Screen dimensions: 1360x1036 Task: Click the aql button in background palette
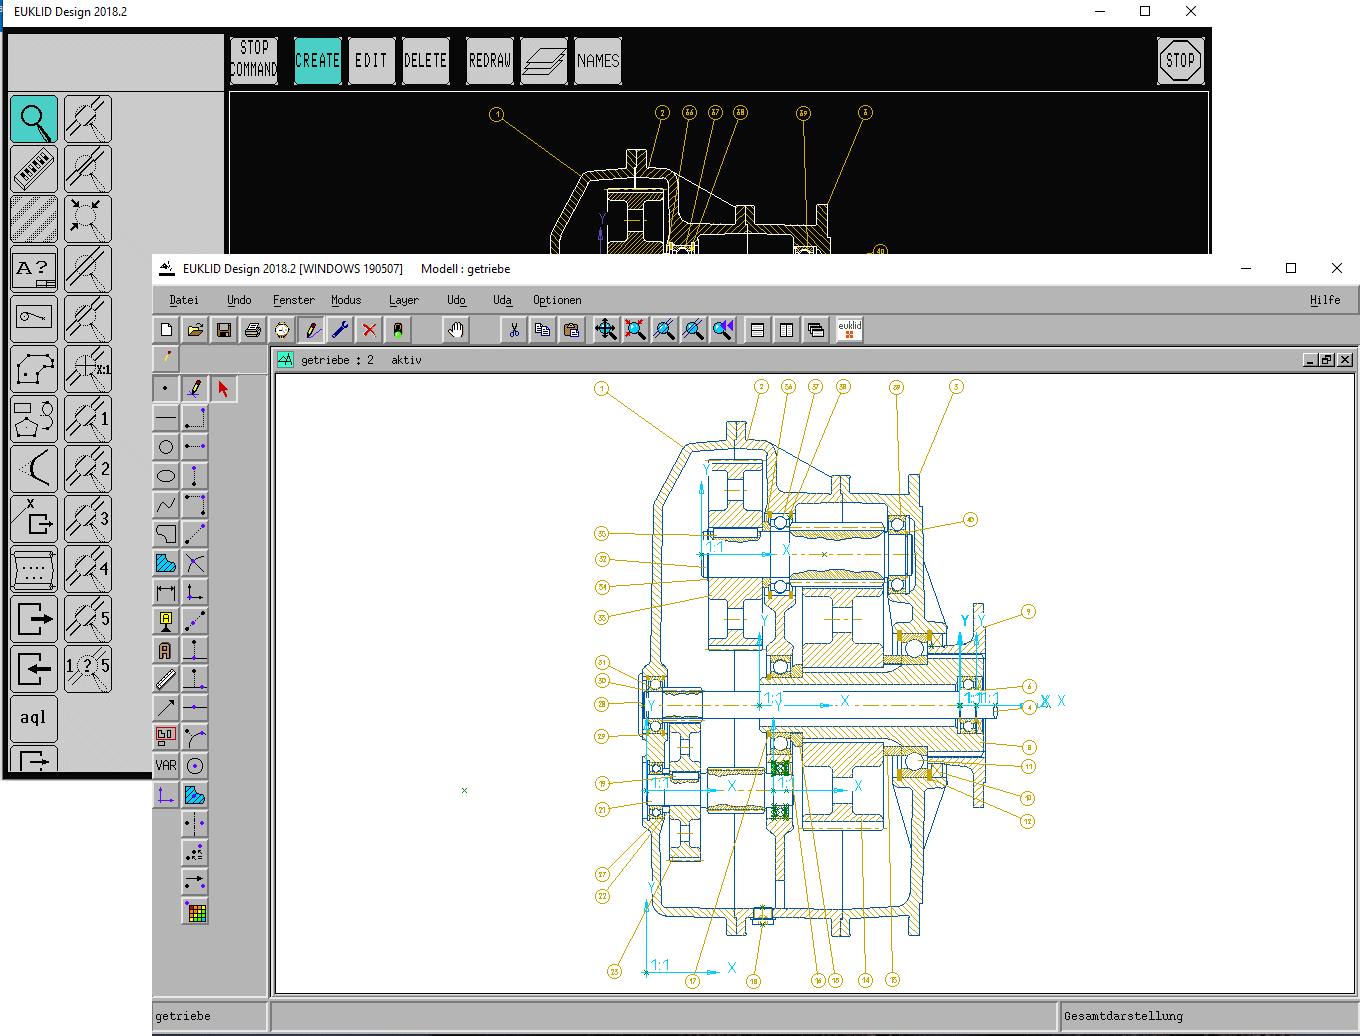(x=34, y=719)
